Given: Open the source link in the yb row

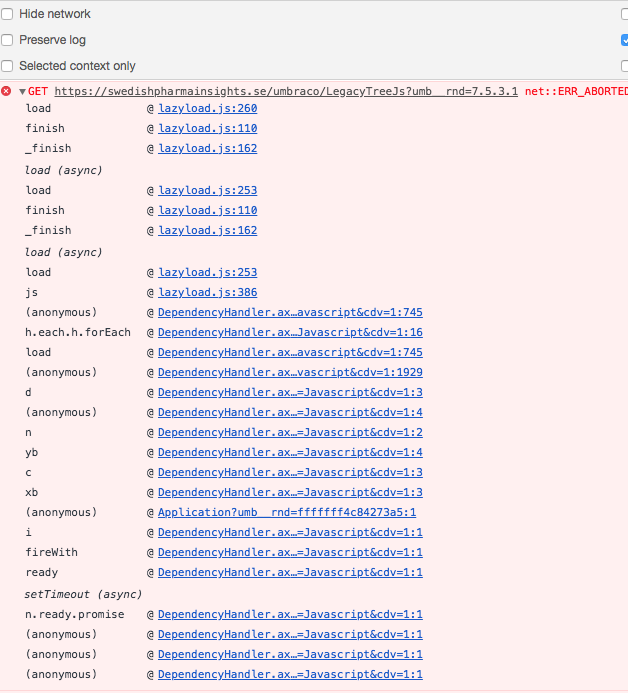Looking at the screenshot, I should tap(290, 452).
